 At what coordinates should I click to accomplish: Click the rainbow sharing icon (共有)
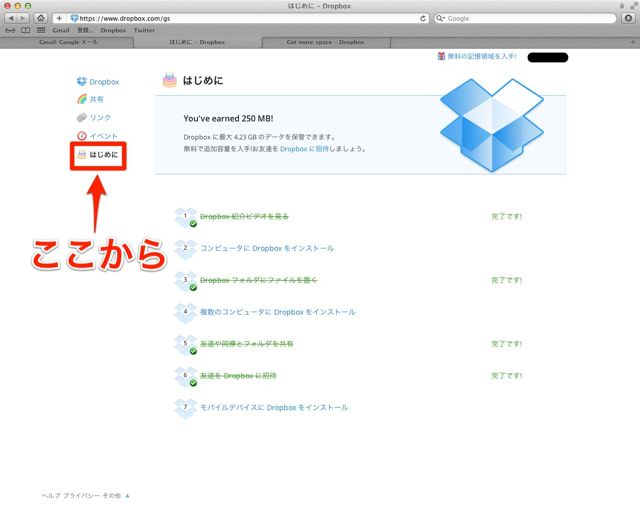(x=82, y=99)
